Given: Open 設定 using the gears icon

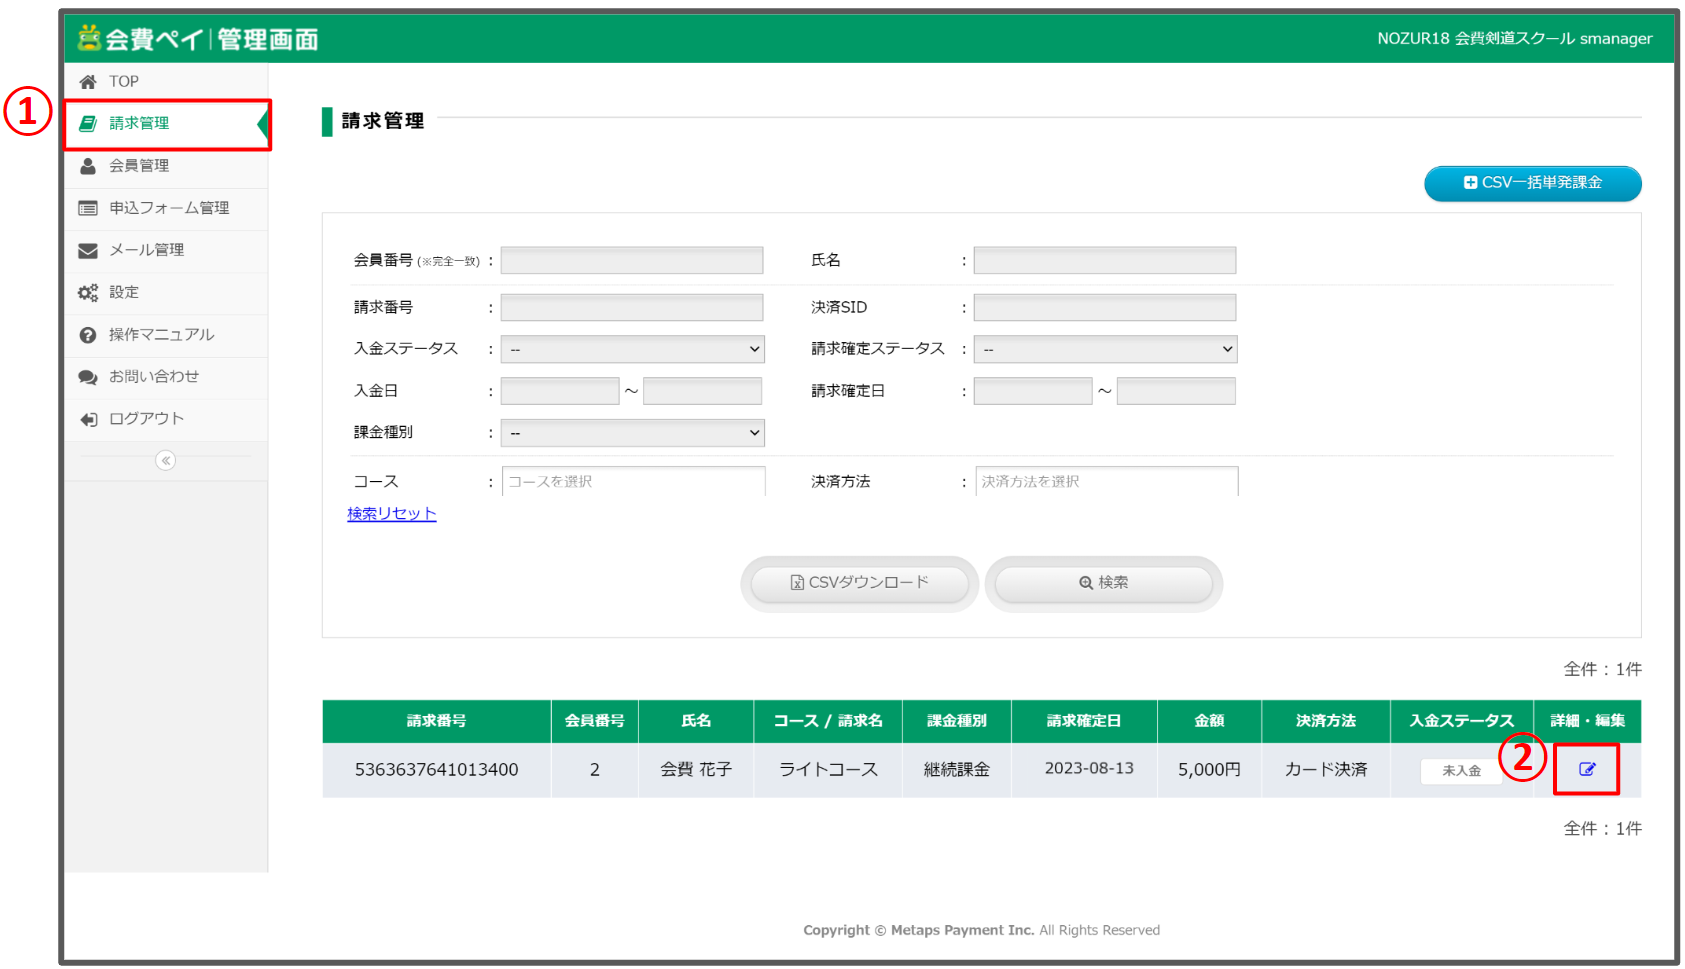Looking at the screenshot, I should [x=88, y=292].
